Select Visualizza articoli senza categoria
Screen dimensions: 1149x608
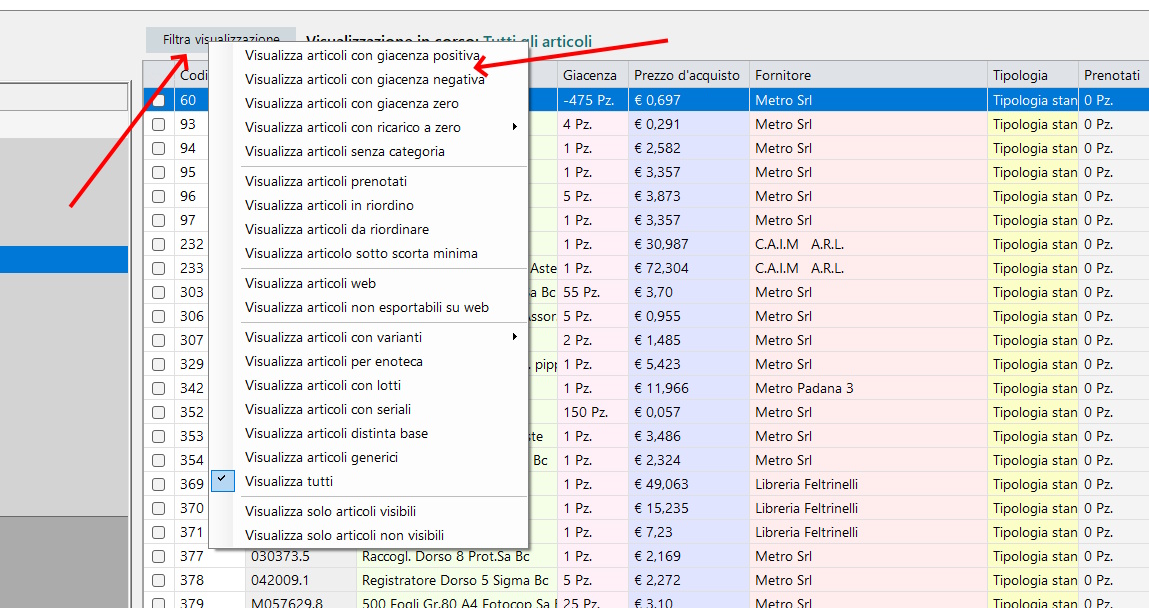pyautogui.click(x=345, y=152)
